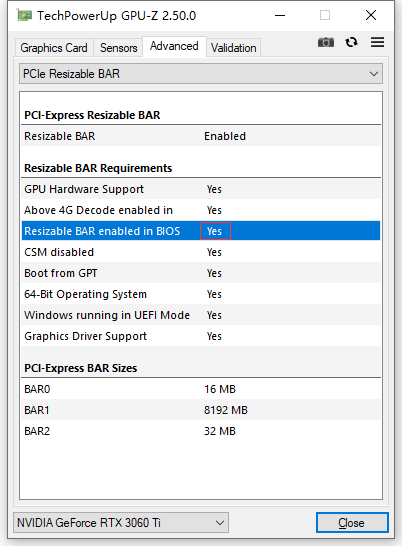Open the hamburger menu icon
Image resolution: width=402 pixels, height=546 pixels.
click(x=377, y=42)
